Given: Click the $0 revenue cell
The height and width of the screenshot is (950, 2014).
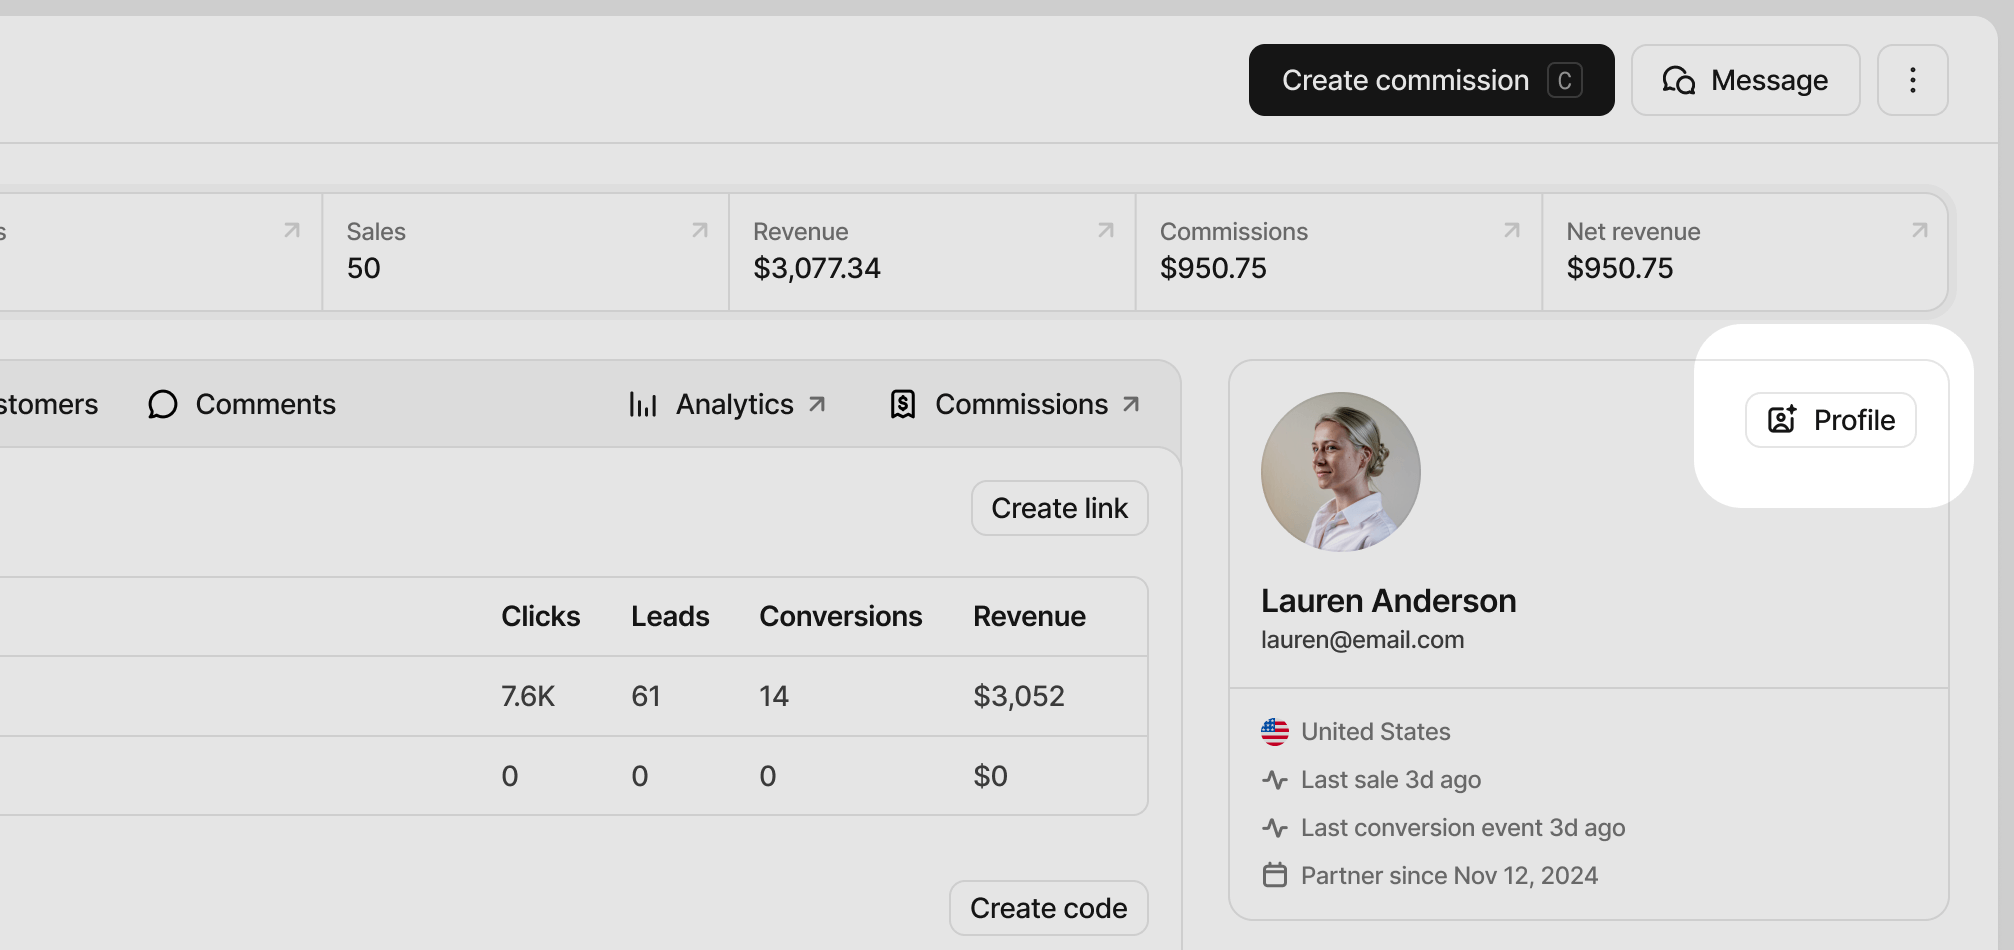Looking at the screenshot, I should (x=990, y=776).
